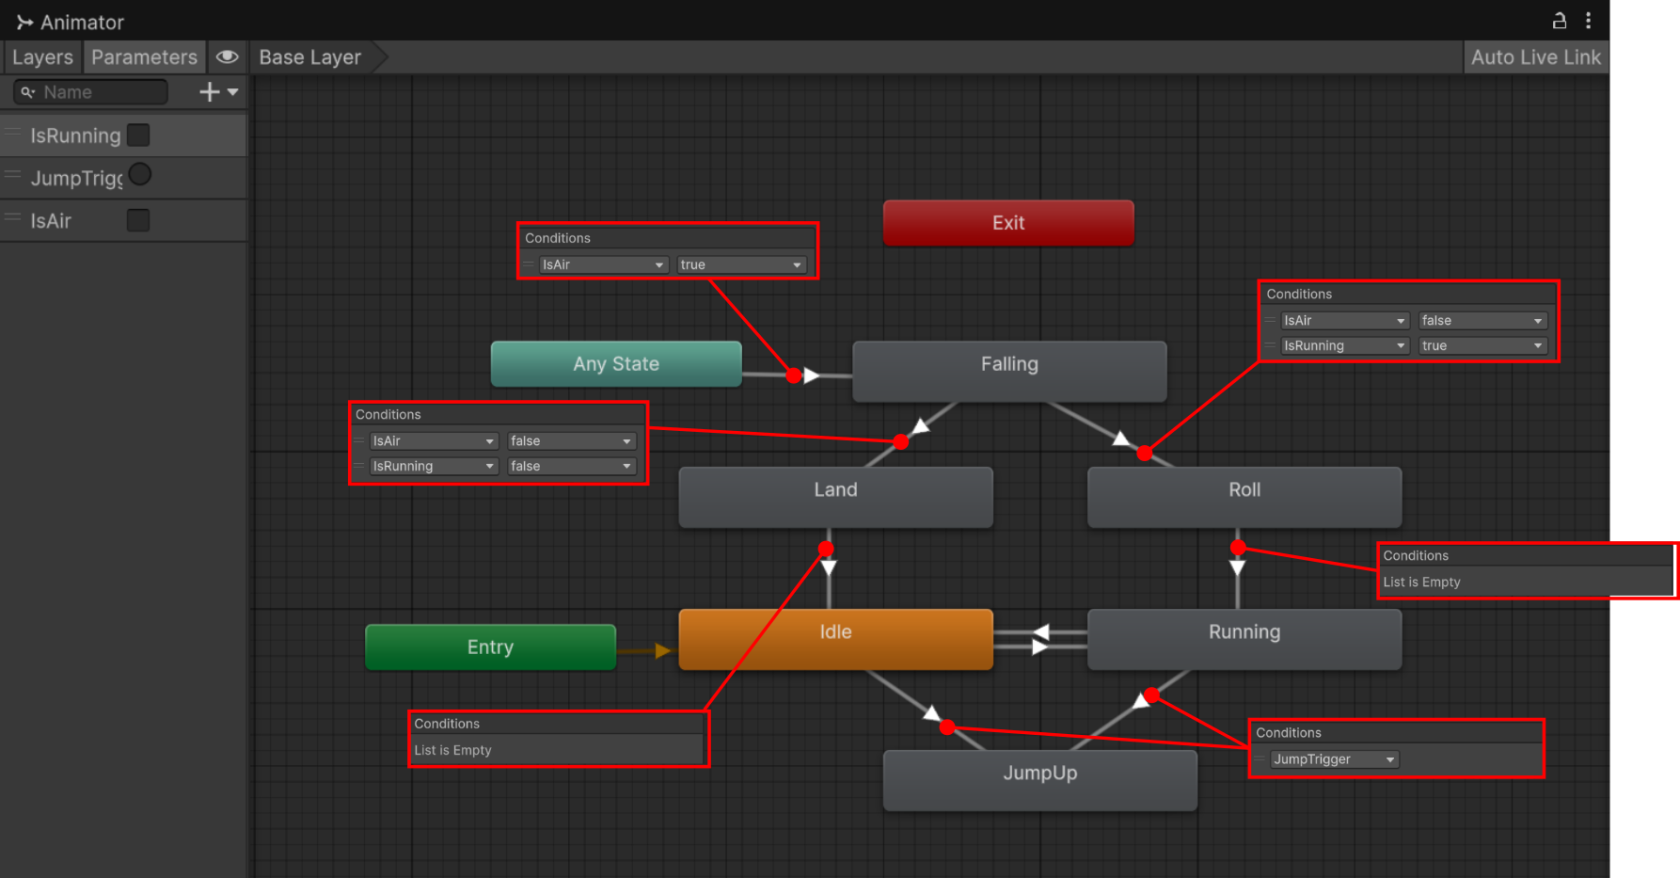
Task: Open IsAir true value dropdown
Action: [x=741, y=265]
